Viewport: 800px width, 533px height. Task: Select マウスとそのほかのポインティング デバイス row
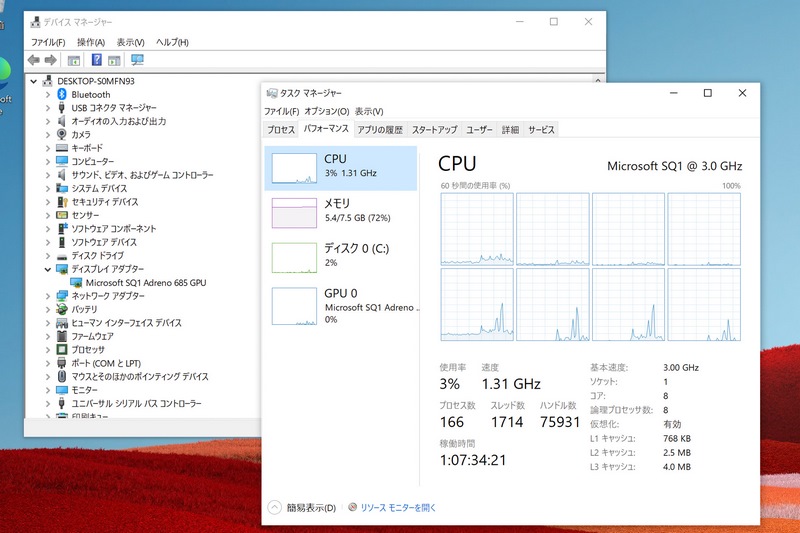pos(139,377)
